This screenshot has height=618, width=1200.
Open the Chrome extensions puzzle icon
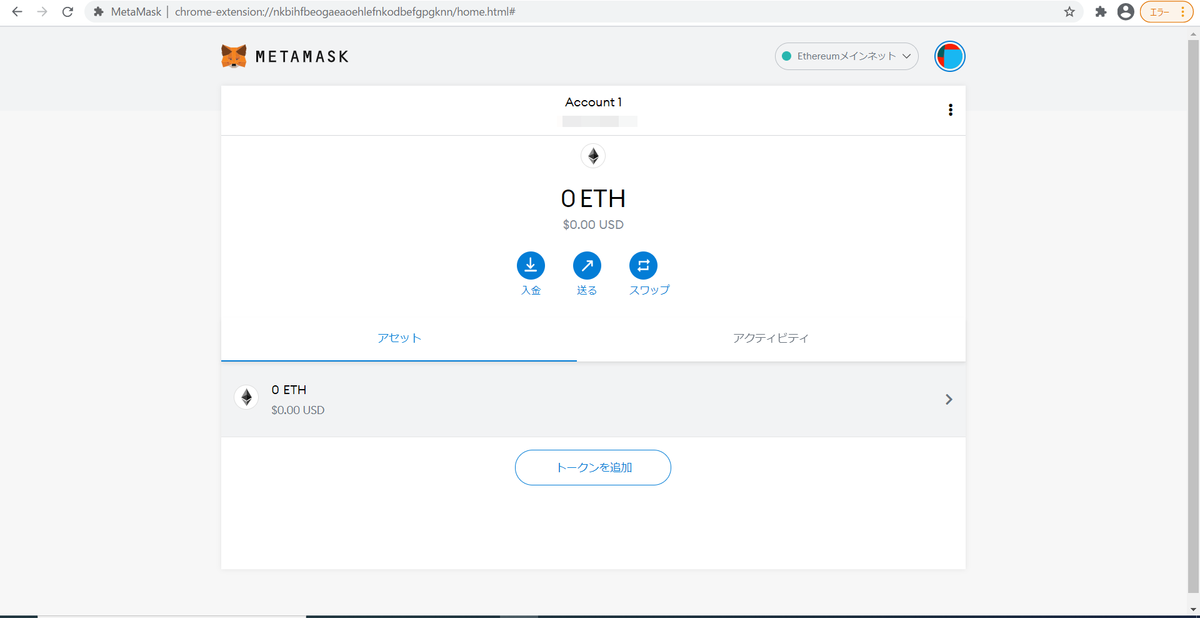coord(1101,12)
